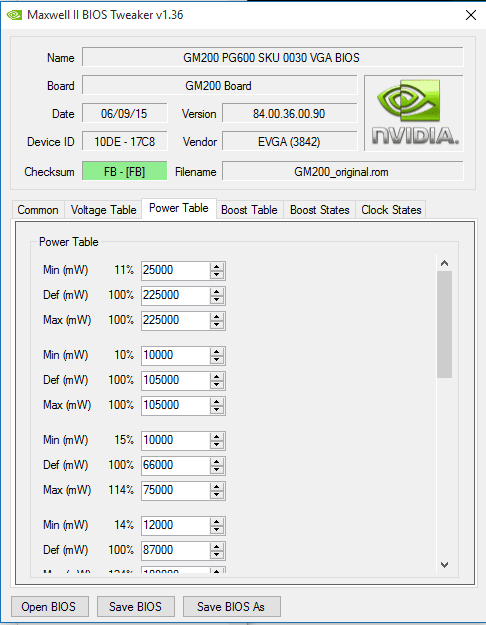Decrease the Min 25000 value with down arrow
The width and height of the screenshot is (486, 625).
[x=217, y=275]
